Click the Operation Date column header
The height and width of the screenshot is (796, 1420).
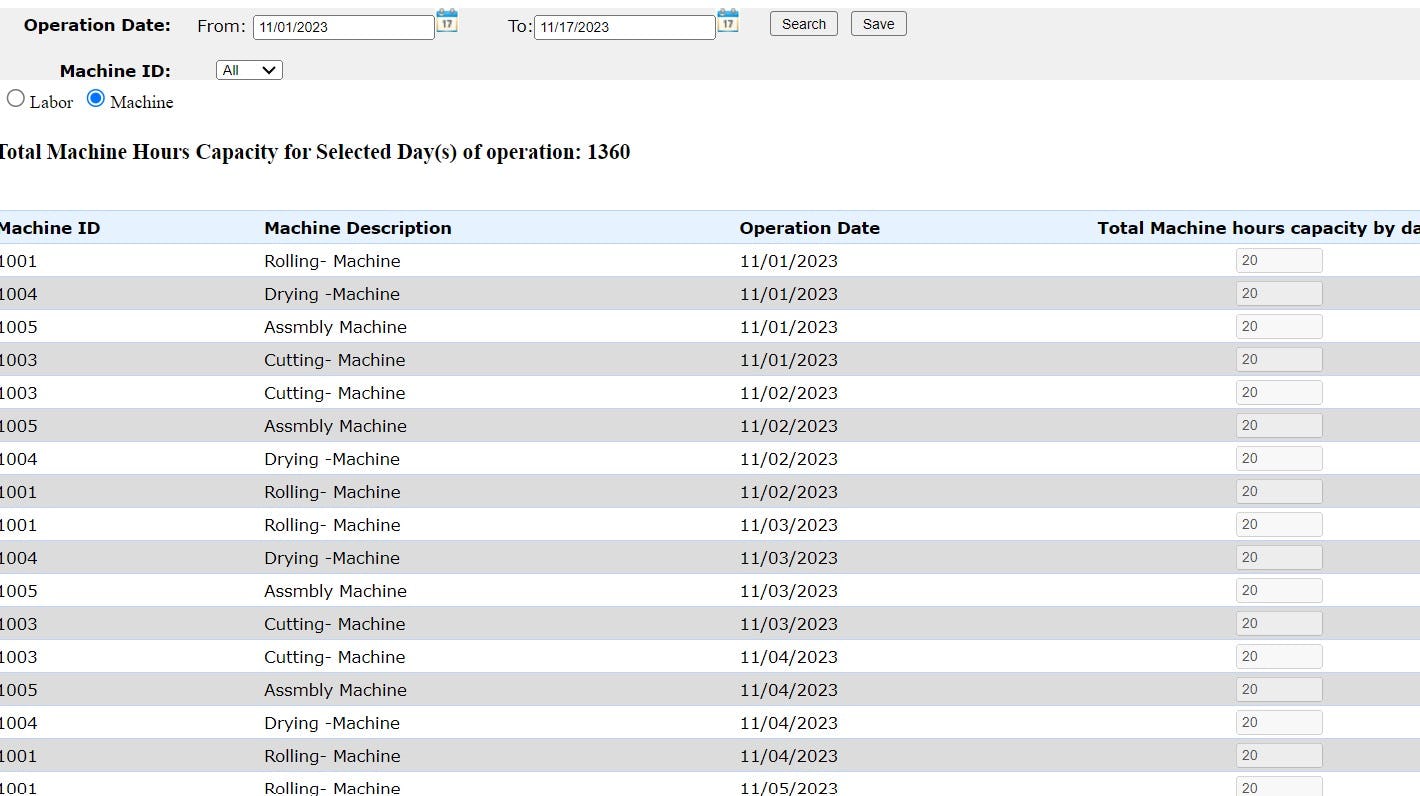coord(809,228)
